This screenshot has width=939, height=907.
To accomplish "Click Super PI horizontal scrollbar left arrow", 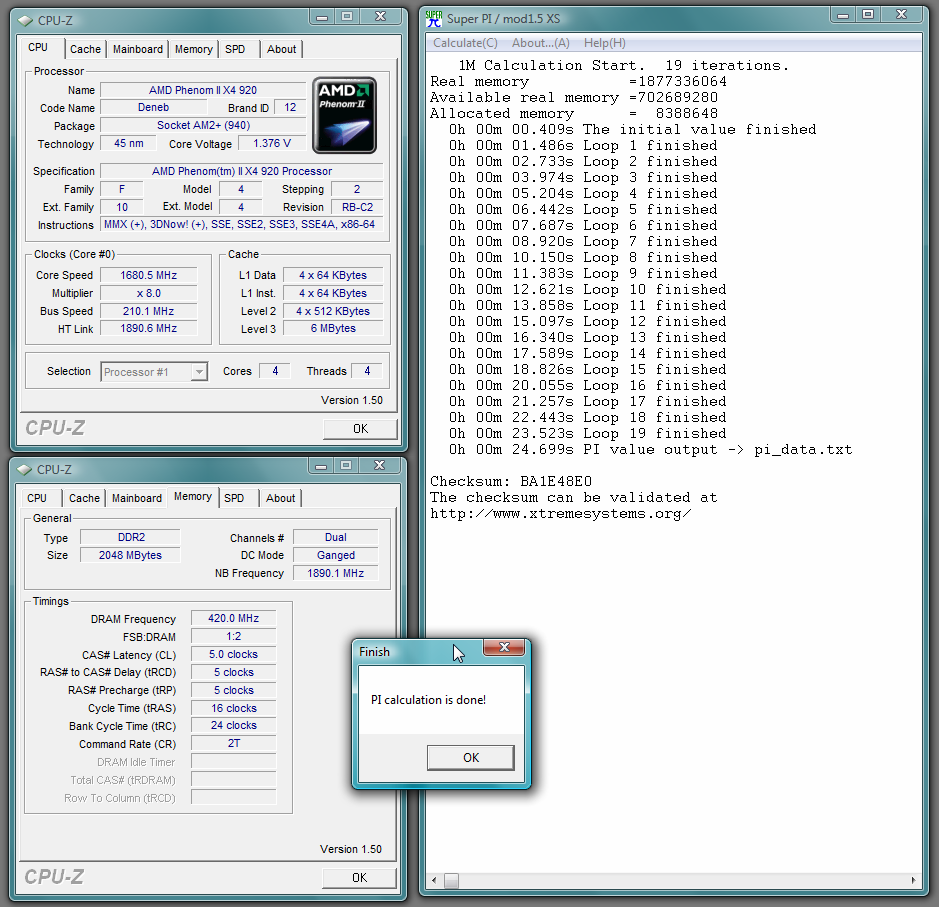I will (x=434, y=880).
